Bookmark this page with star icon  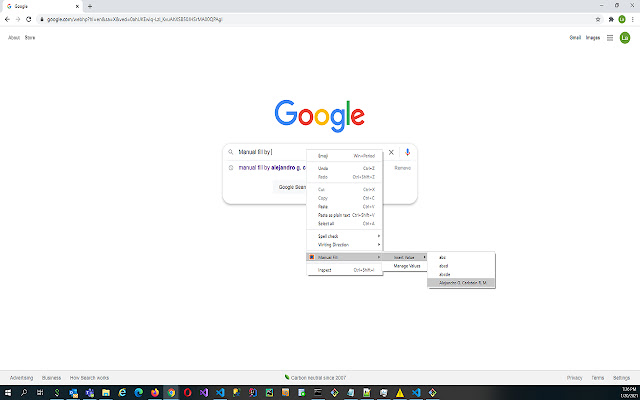tap(598, 19)
